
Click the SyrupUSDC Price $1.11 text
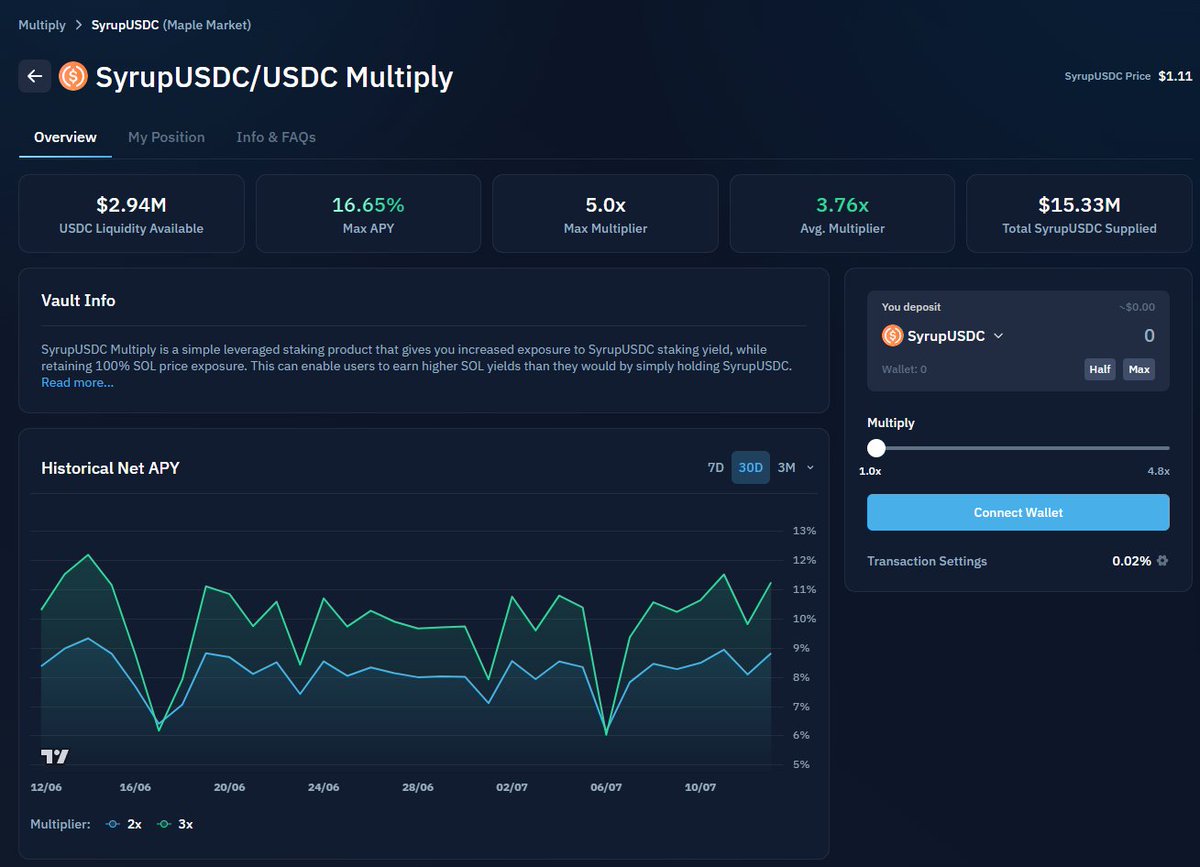point(1128,76)
